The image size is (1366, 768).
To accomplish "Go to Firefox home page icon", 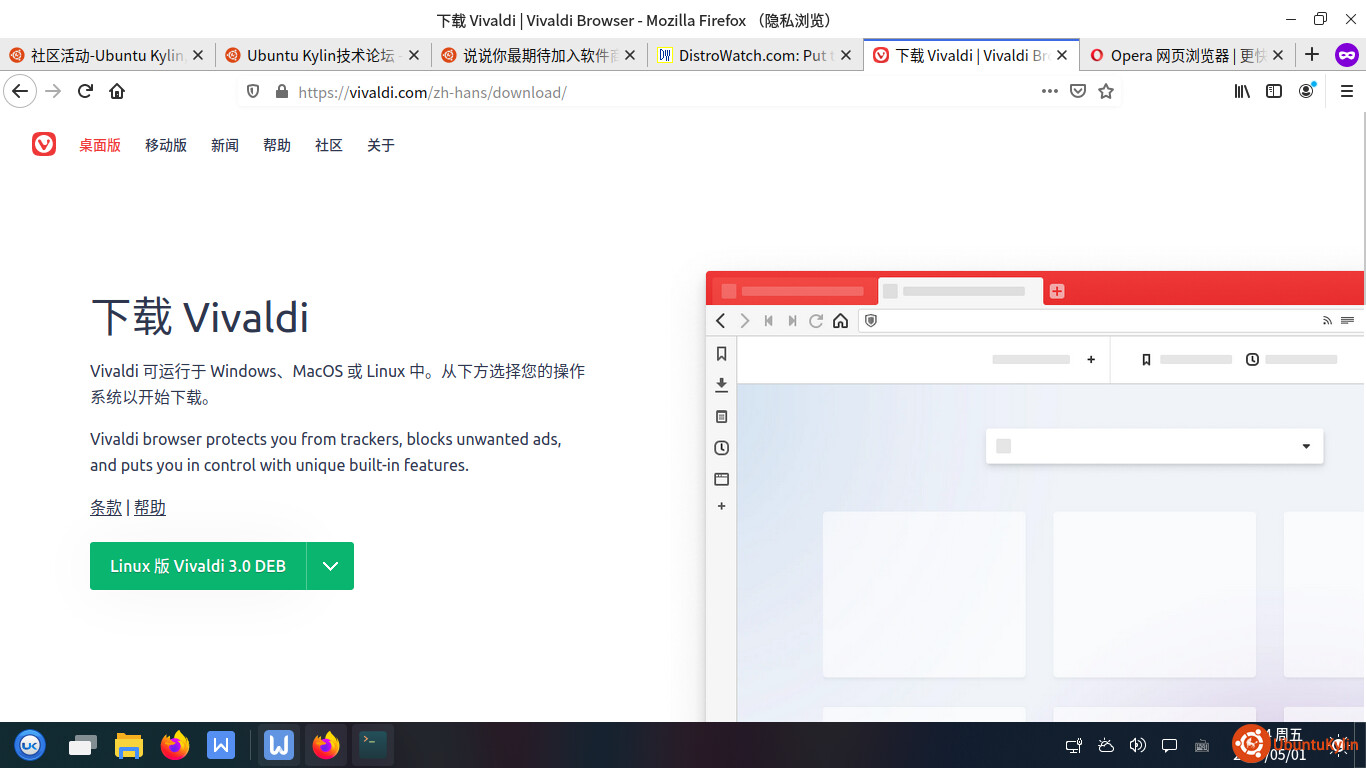I will click(x=117, y=91).
